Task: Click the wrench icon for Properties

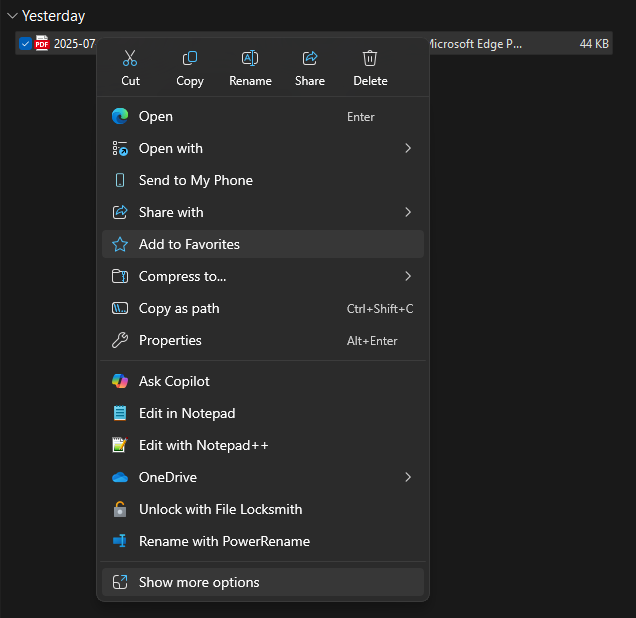Action: point(120,340)
